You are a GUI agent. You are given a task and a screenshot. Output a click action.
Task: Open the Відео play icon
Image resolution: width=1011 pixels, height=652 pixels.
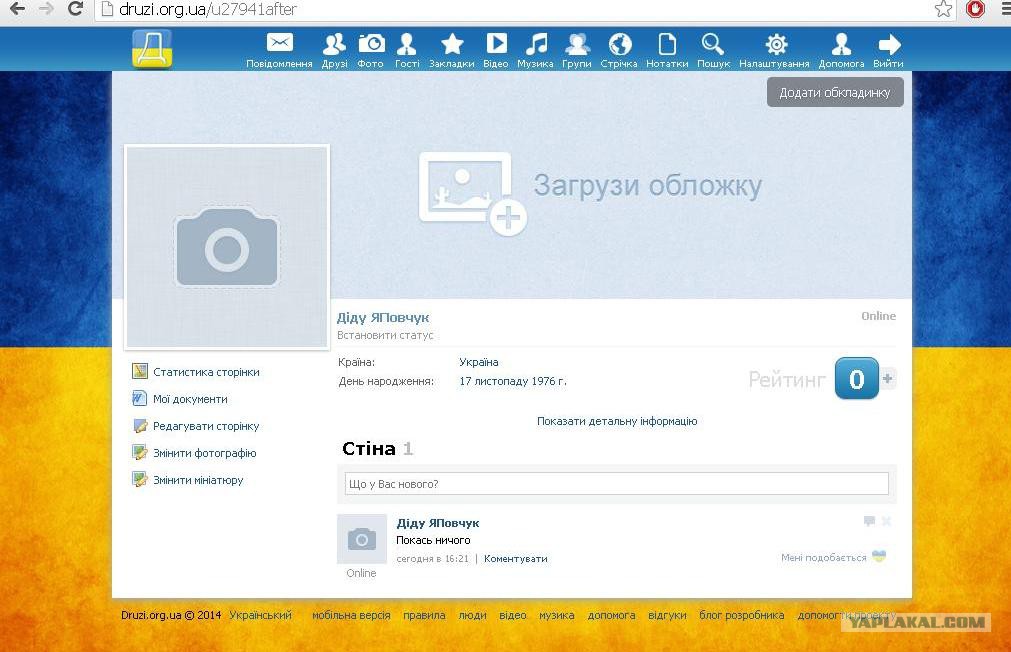(496, 43)
